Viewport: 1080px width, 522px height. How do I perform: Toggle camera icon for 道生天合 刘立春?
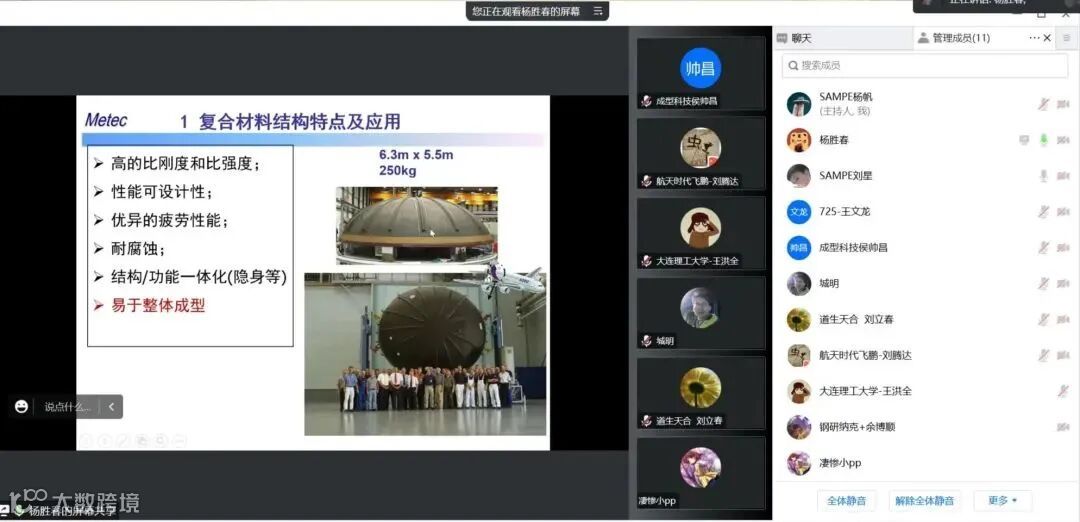click(1063, 319)
